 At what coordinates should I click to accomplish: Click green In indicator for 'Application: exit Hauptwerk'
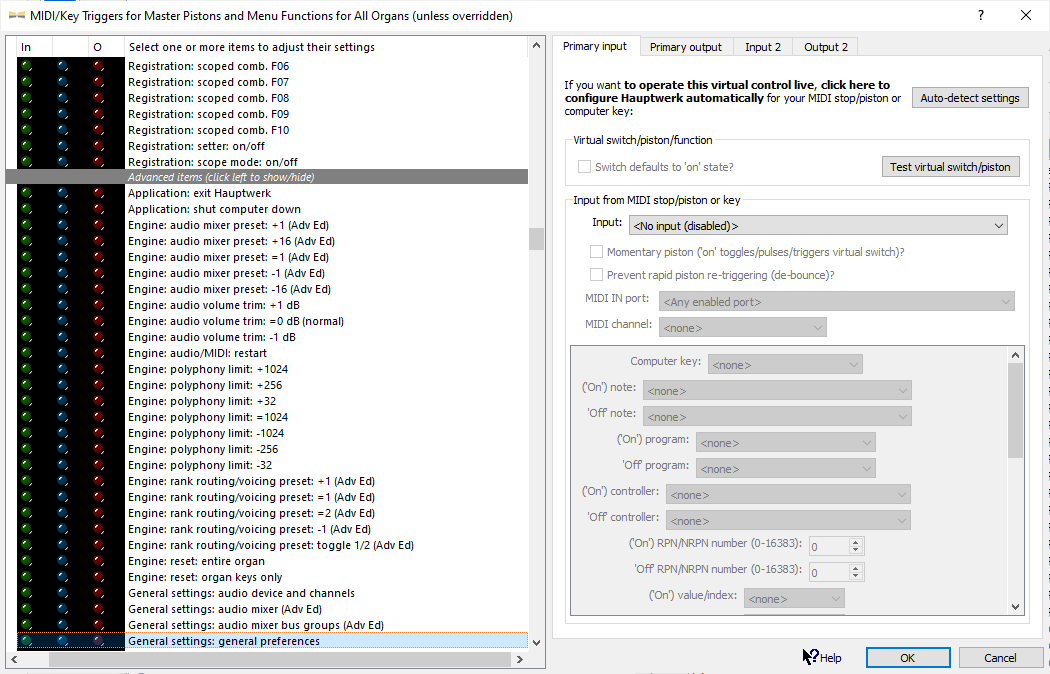point(26,193)
